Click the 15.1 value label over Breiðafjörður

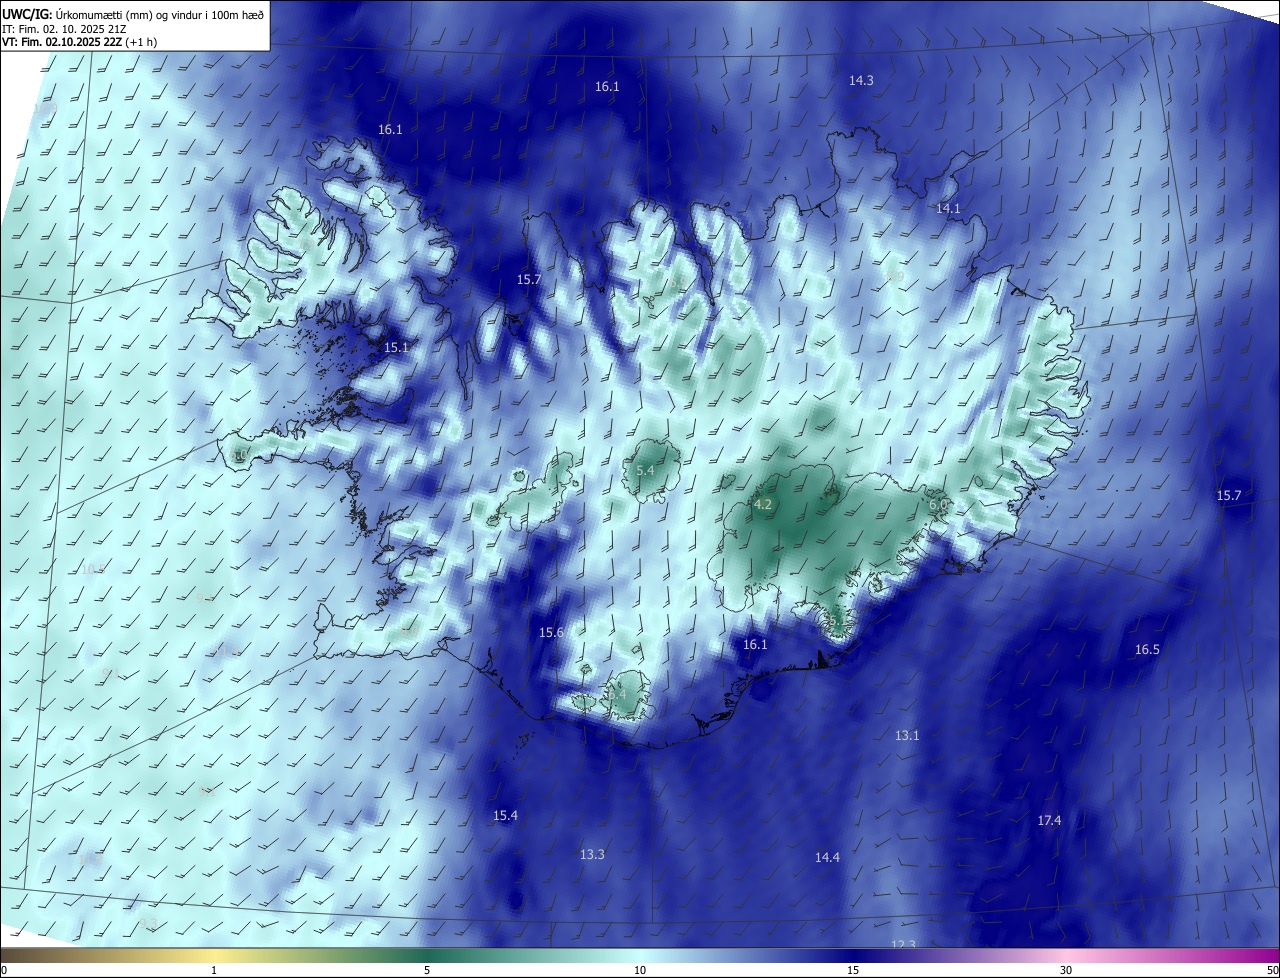click(396, 347)
